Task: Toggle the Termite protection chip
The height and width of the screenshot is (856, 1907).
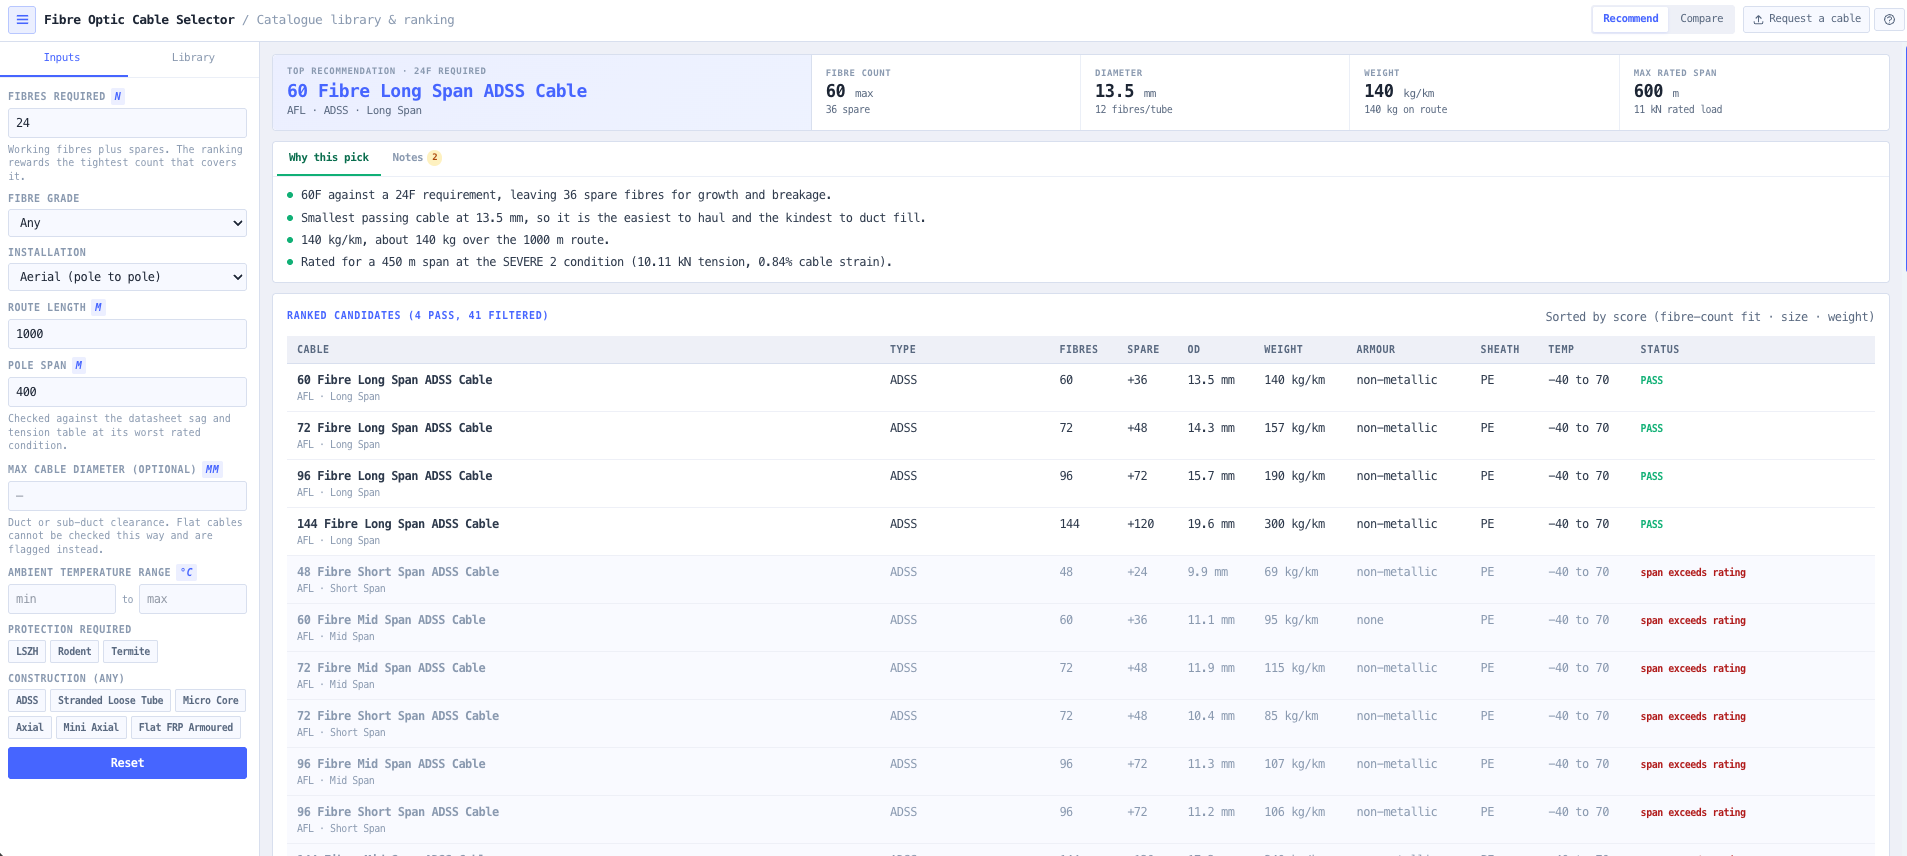Action: [131, 652]
